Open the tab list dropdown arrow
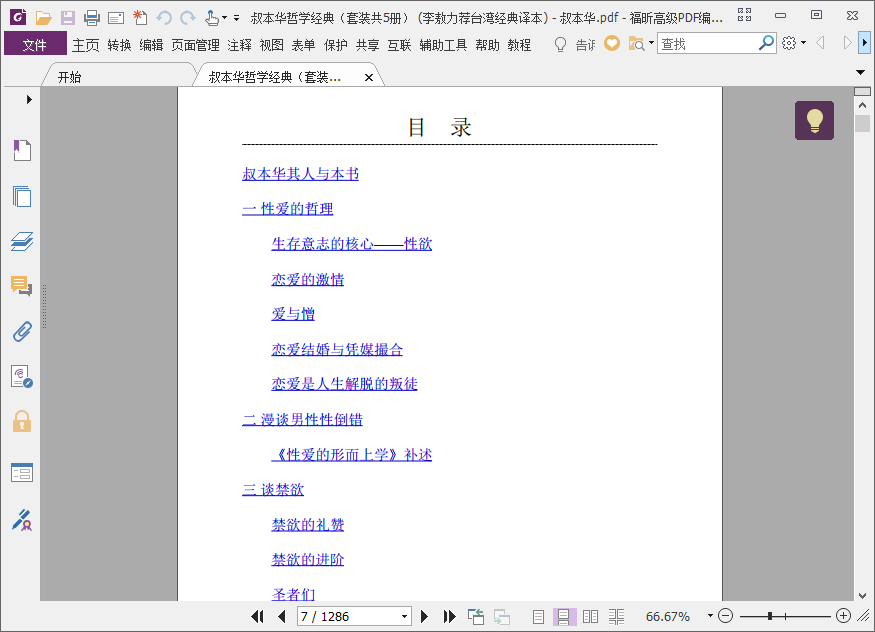 click(860, 73)
